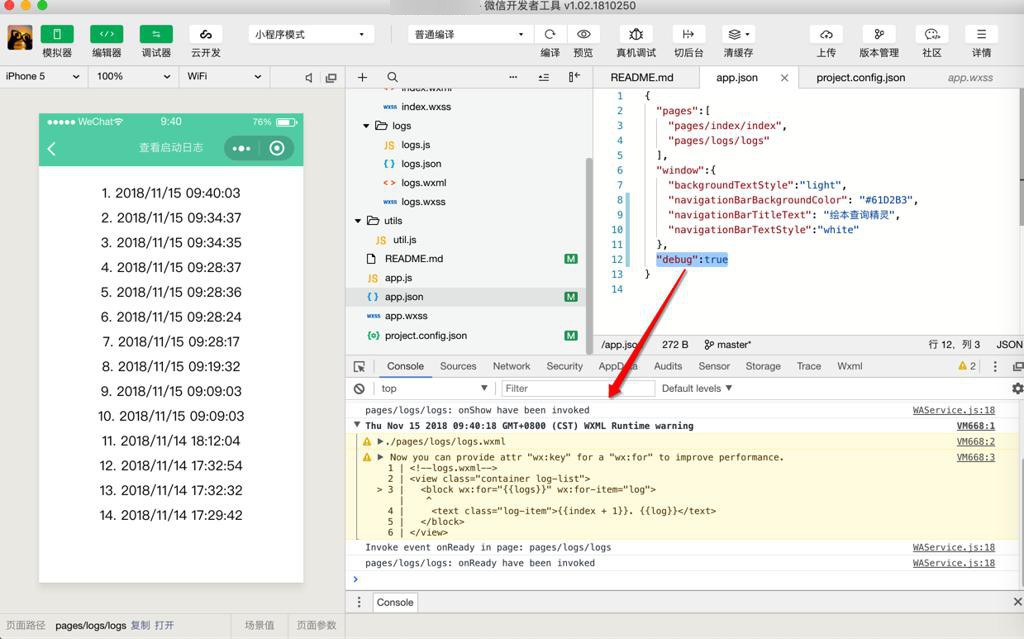This screenshot has width=1024, height=639.
Task: Click the mini program menu dots
Action: click(x=242, y=148)
